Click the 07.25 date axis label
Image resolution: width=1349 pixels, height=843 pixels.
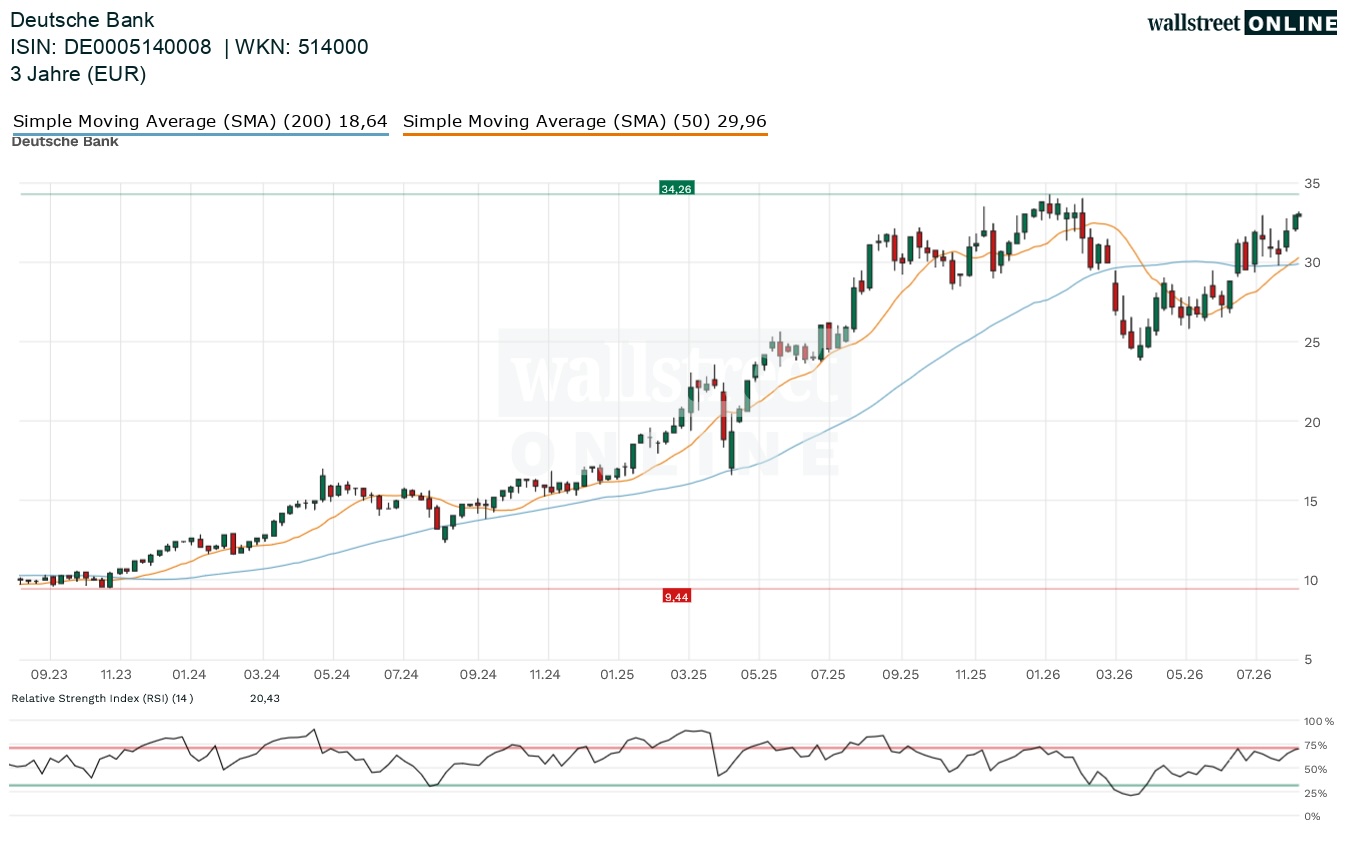click(828, 675)
